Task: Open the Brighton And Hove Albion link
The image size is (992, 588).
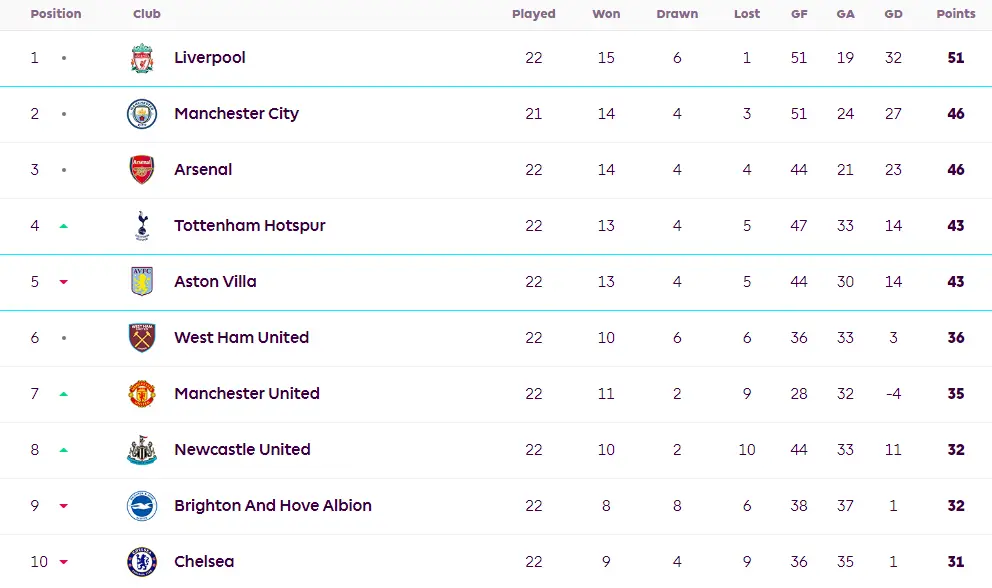Action: click(273, 505)
